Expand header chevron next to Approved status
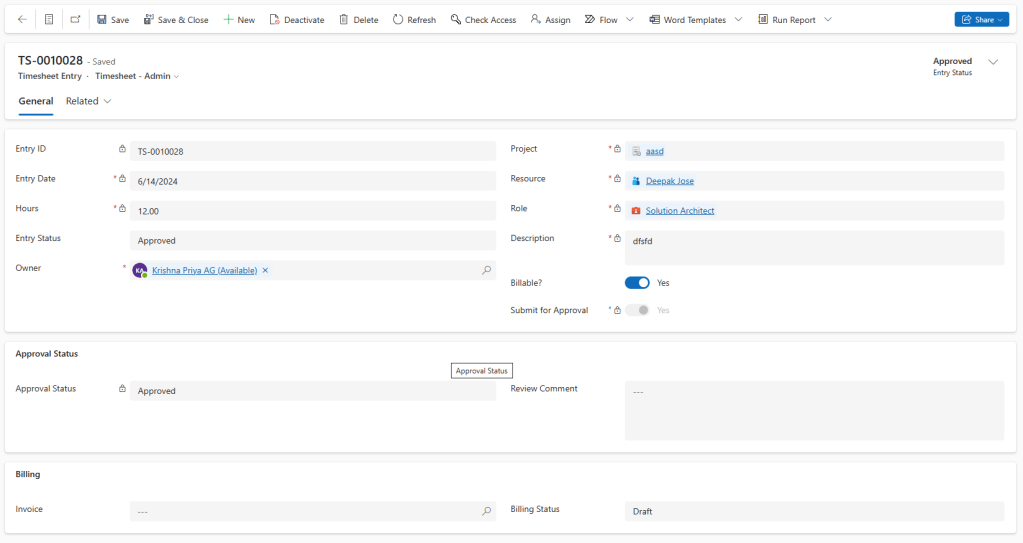The width and height of the screenshot is (1023, 543). [x=993, y=62]
